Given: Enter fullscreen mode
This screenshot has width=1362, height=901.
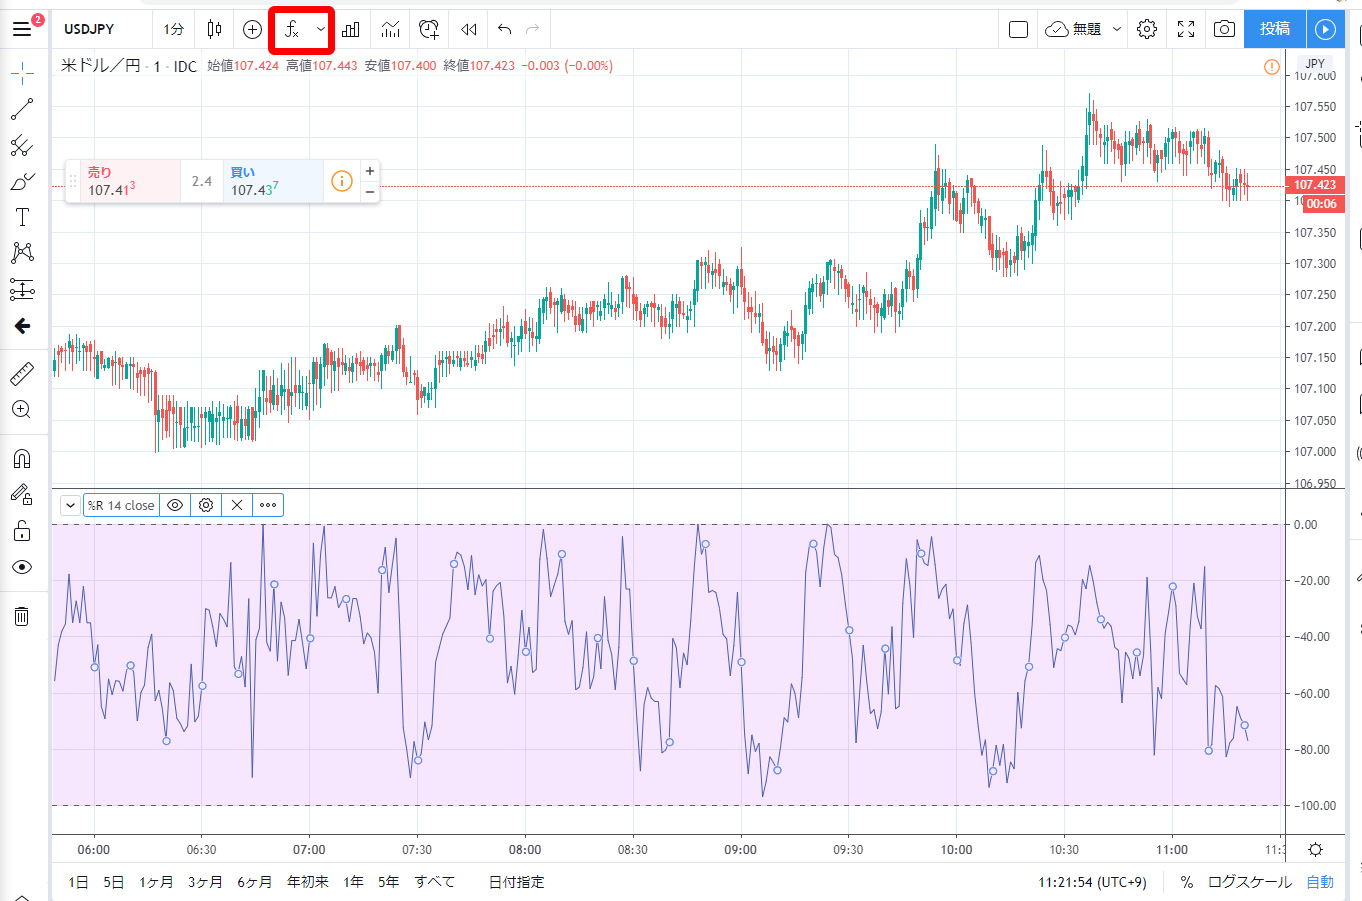Looking at the screenshot, I should point(1186,29).
